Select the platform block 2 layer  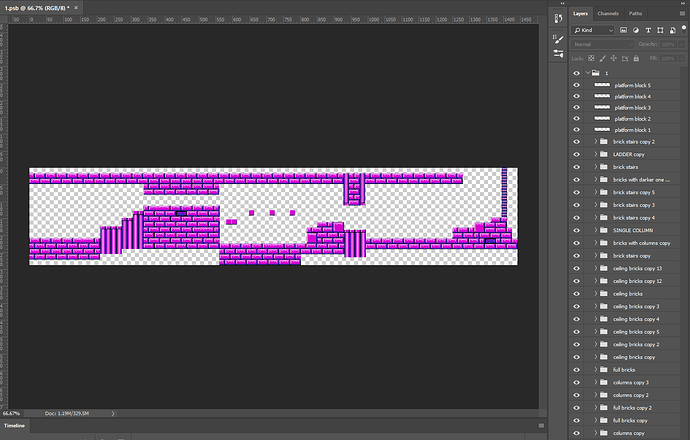[x=633, y=119]
